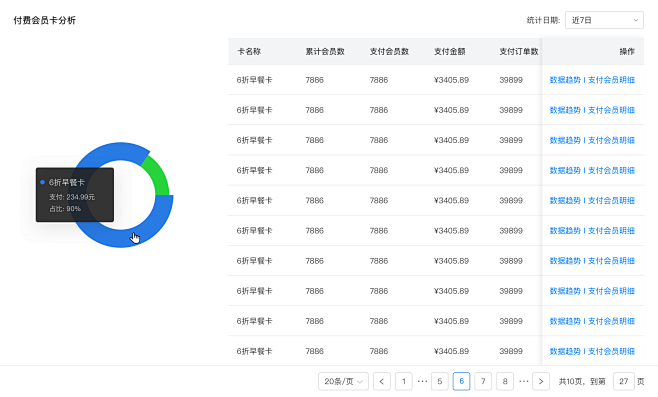Click the ellipsis after page 8
This screenshot has width=658, height=397.
coord(523,381)
